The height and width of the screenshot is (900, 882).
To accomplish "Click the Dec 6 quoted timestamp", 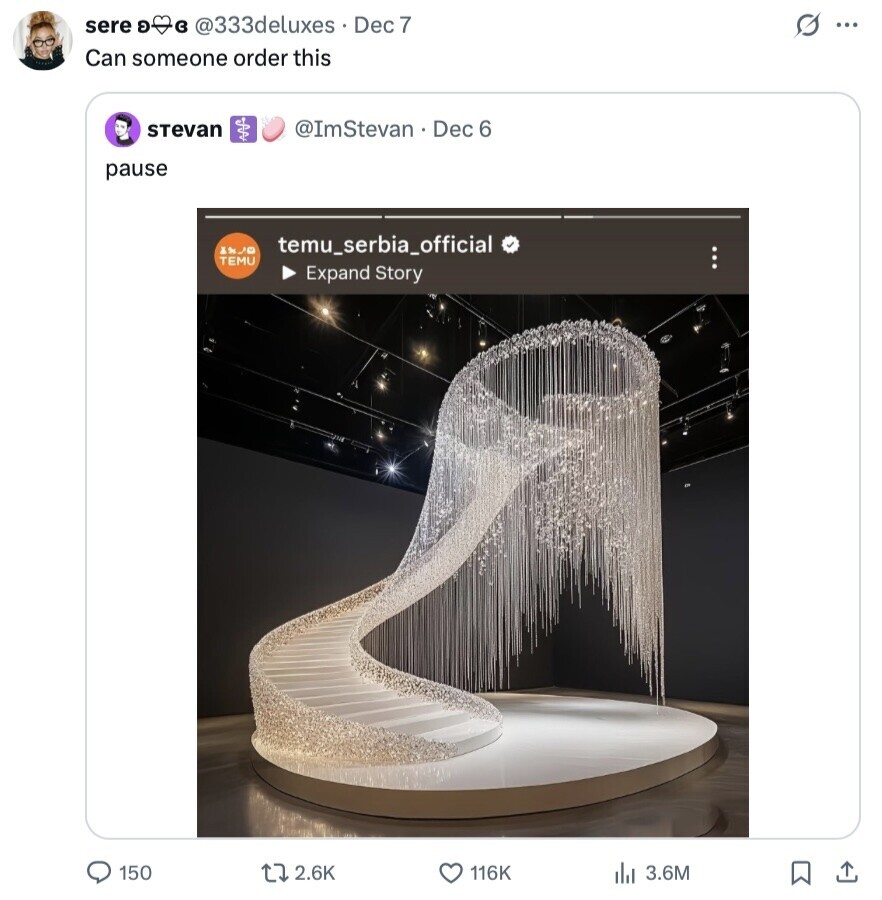I will coord(462,129).
